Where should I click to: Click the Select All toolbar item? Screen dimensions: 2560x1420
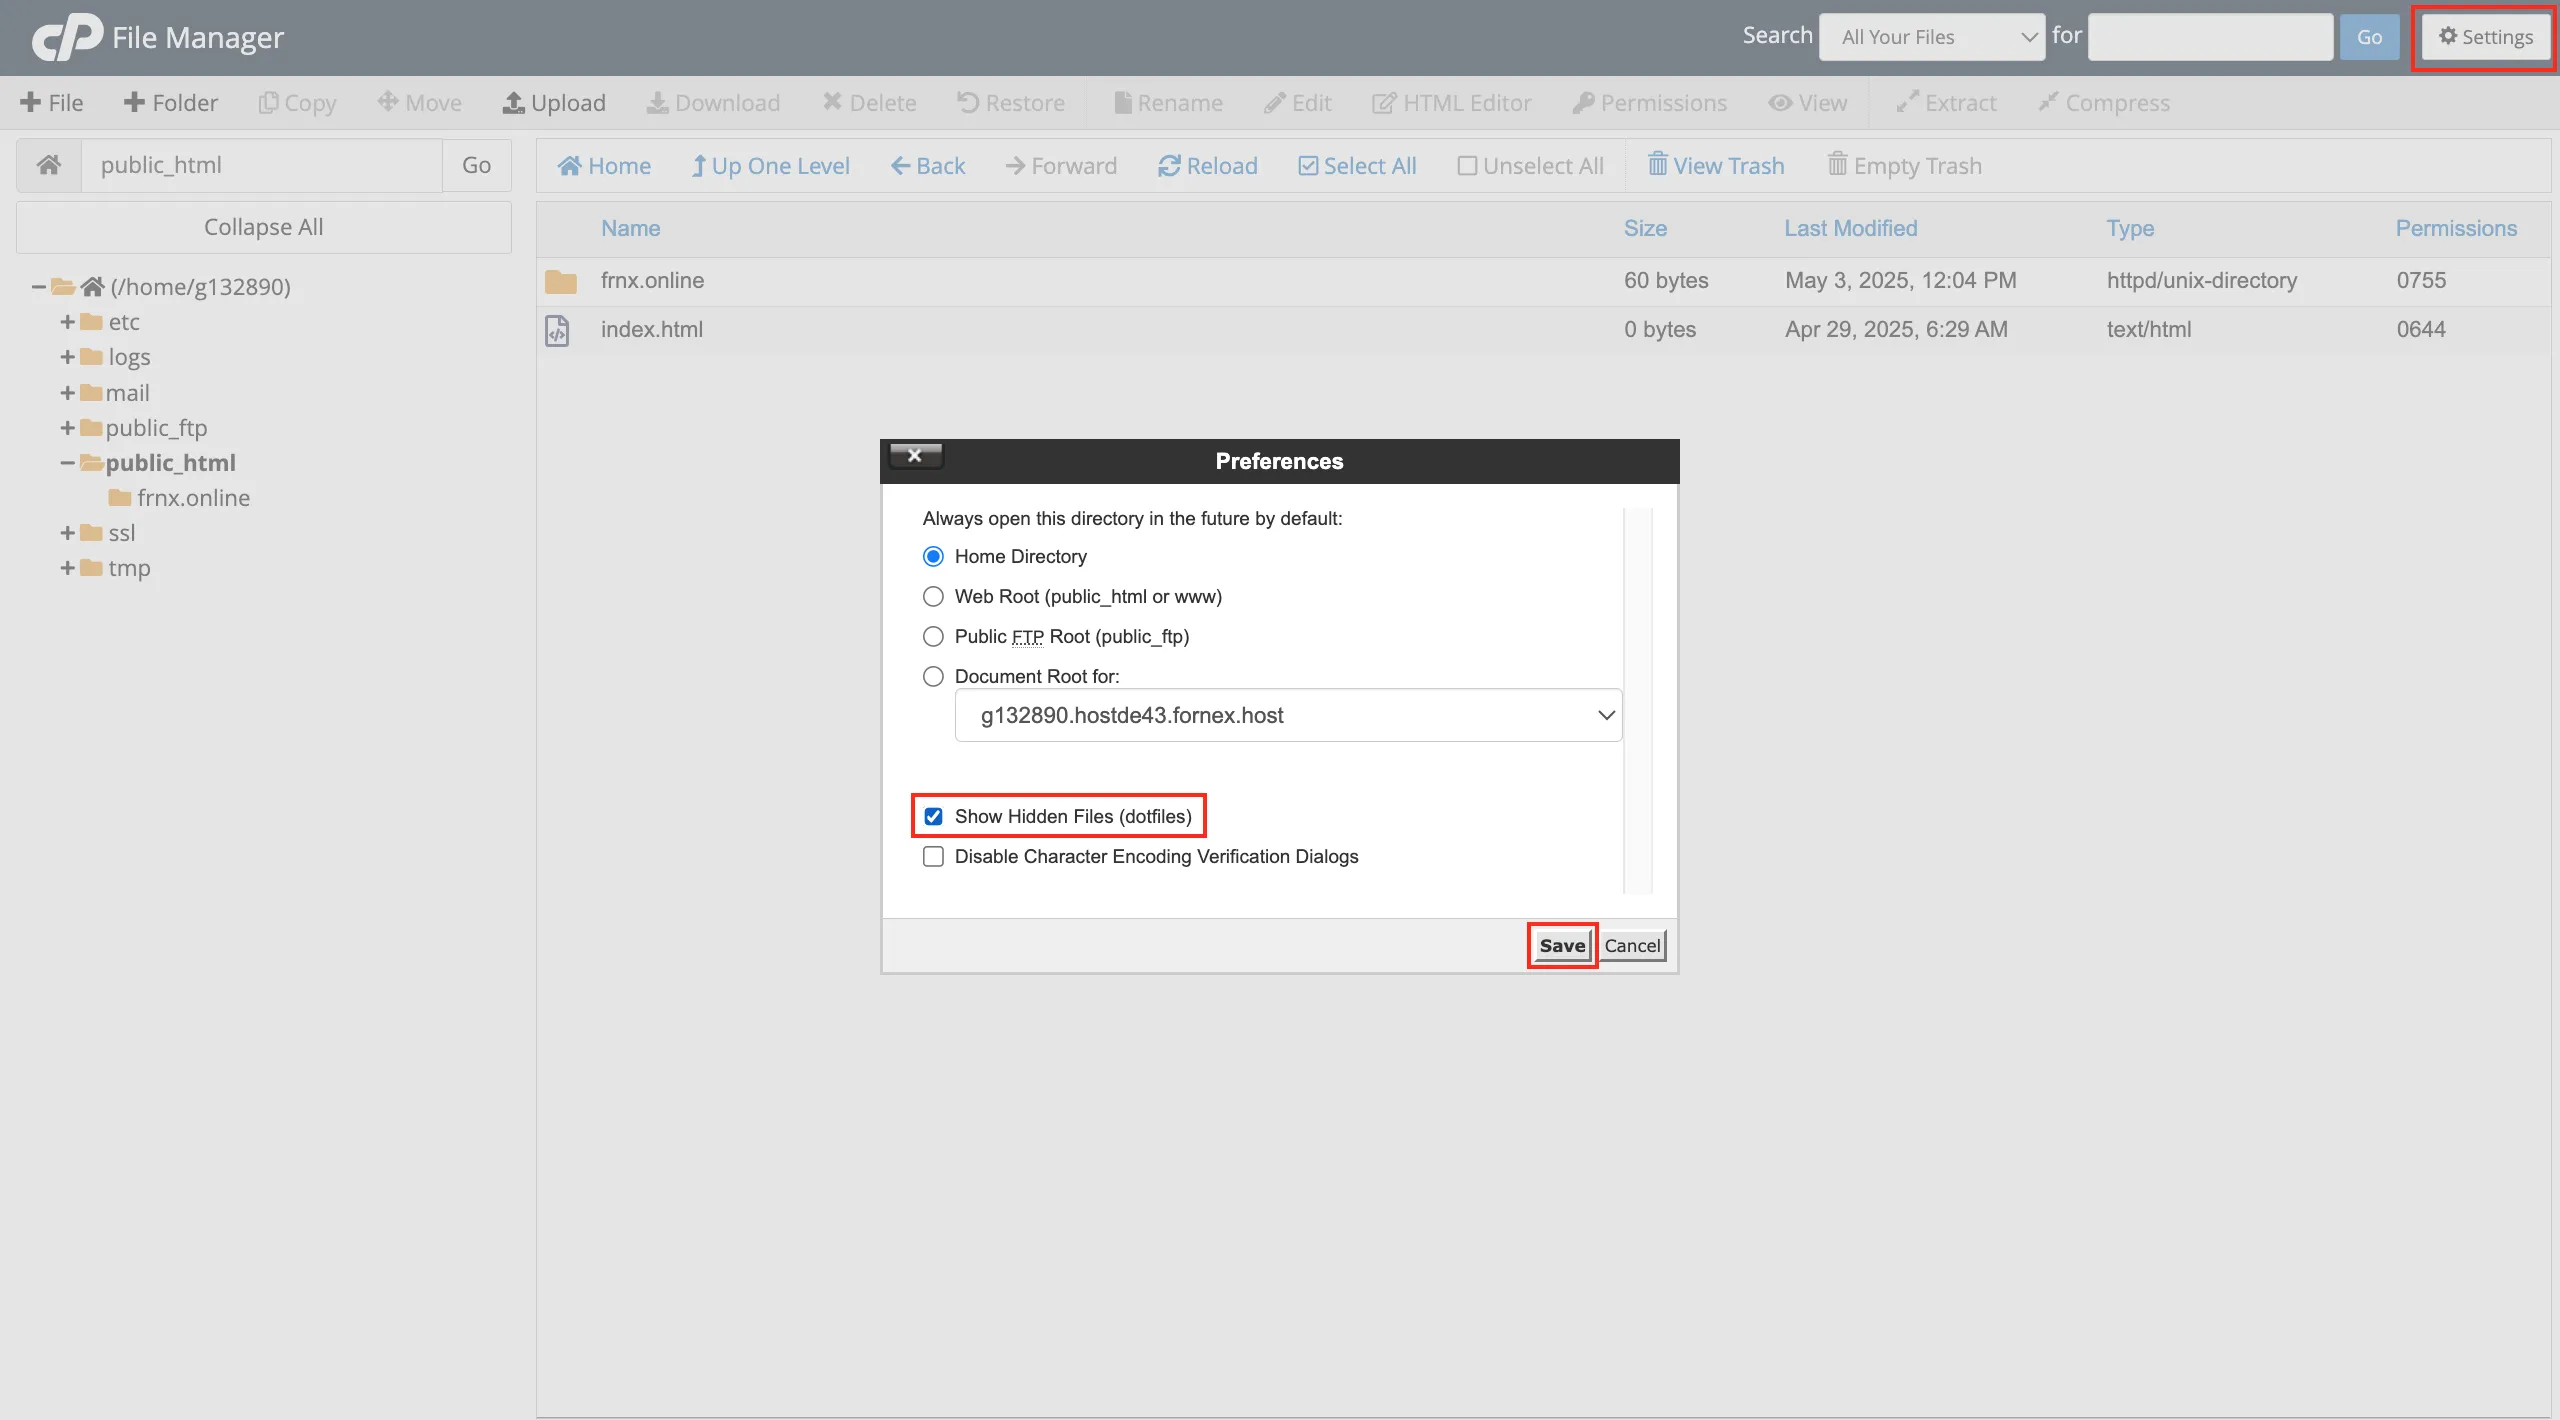(x=1357, y=166)
